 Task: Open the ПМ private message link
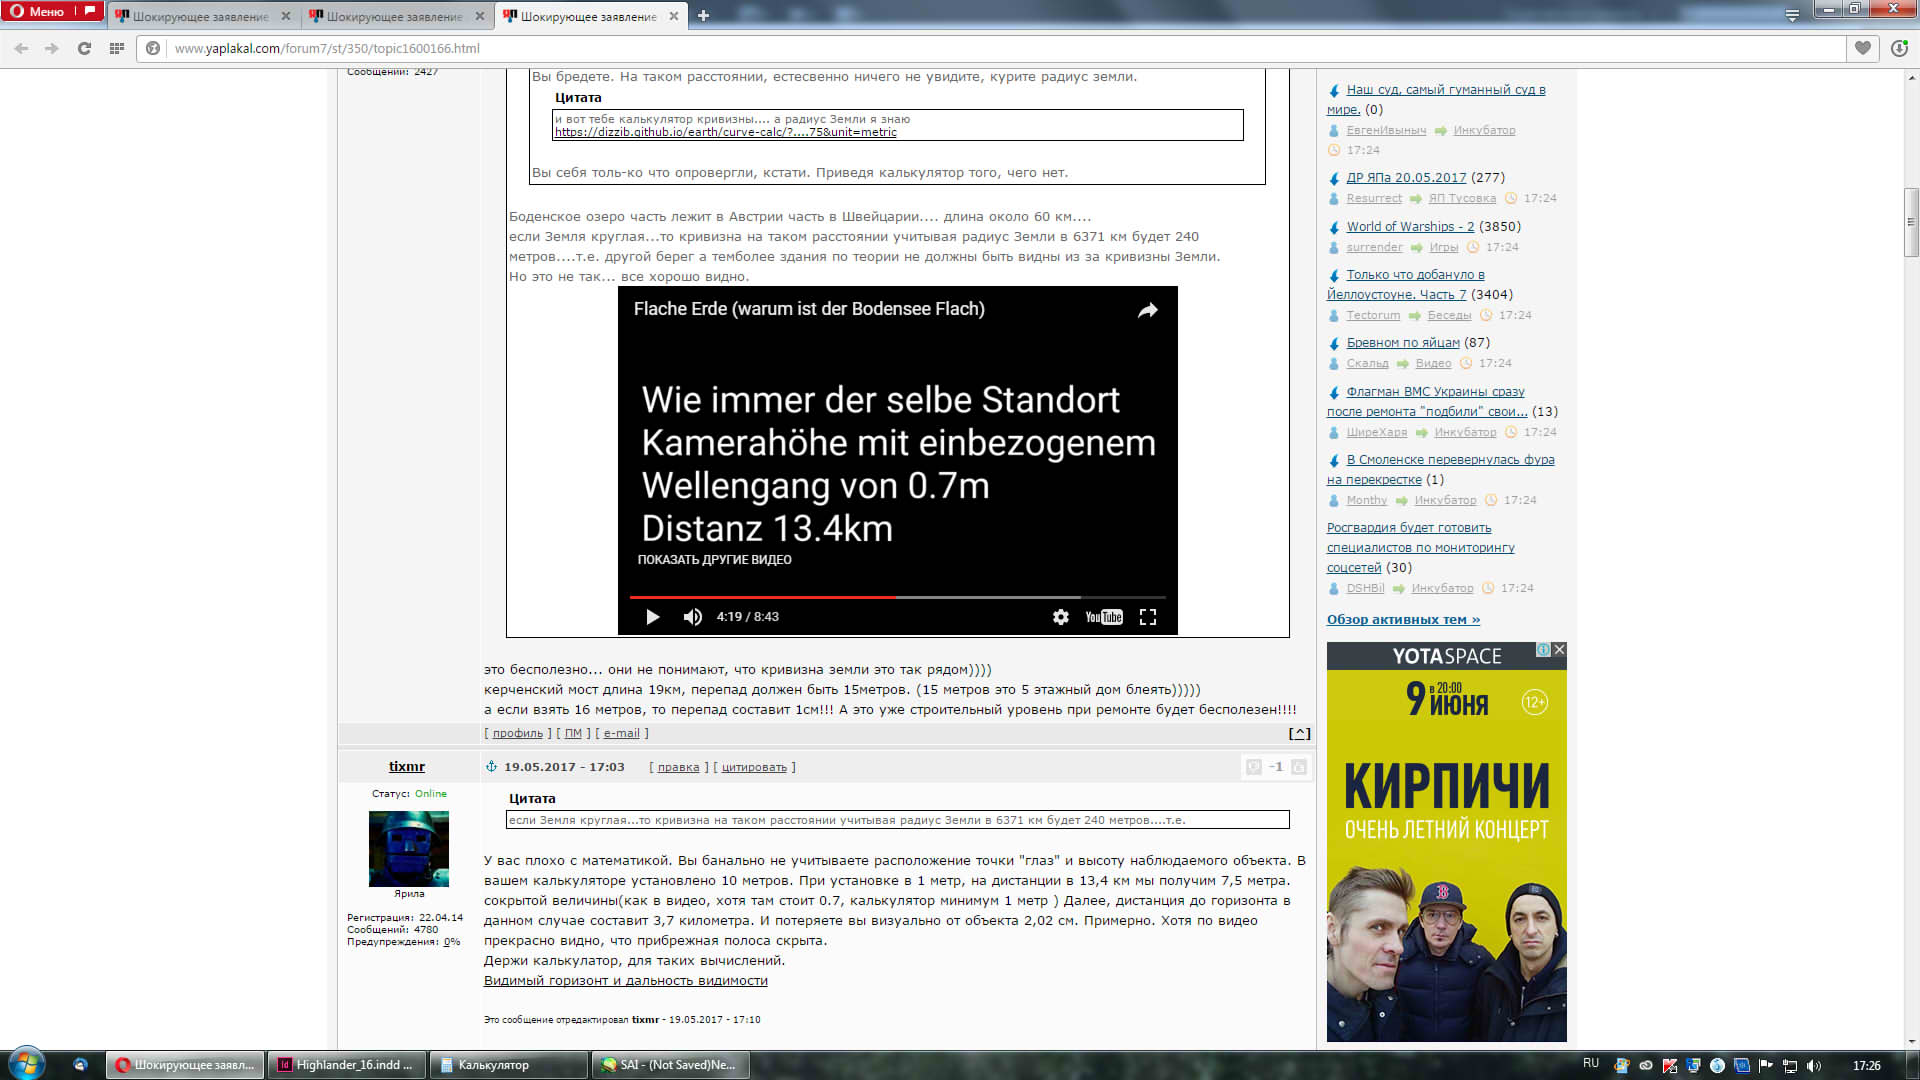[x=573, y=733]
